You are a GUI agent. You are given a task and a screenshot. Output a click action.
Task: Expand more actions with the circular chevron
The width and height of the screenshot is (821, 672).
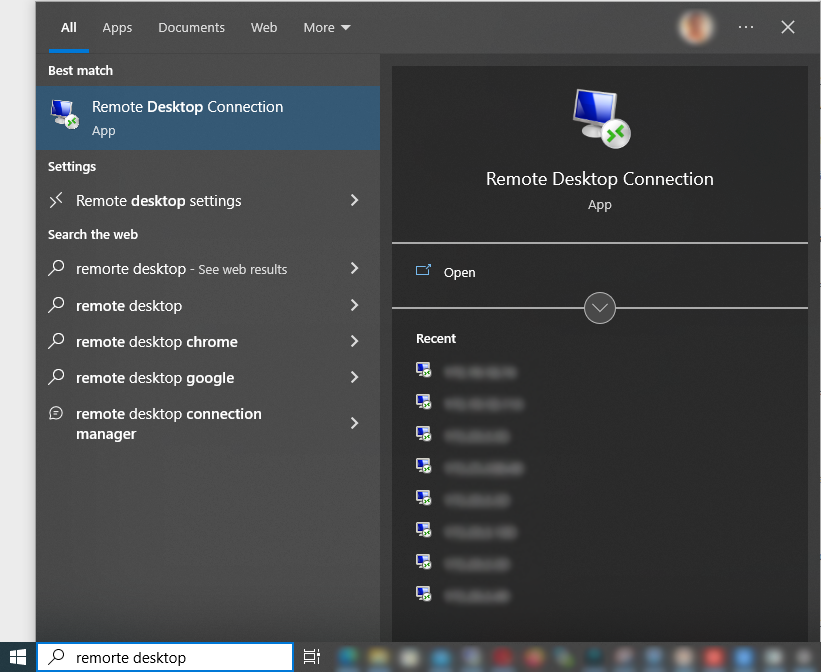(600, 308)
